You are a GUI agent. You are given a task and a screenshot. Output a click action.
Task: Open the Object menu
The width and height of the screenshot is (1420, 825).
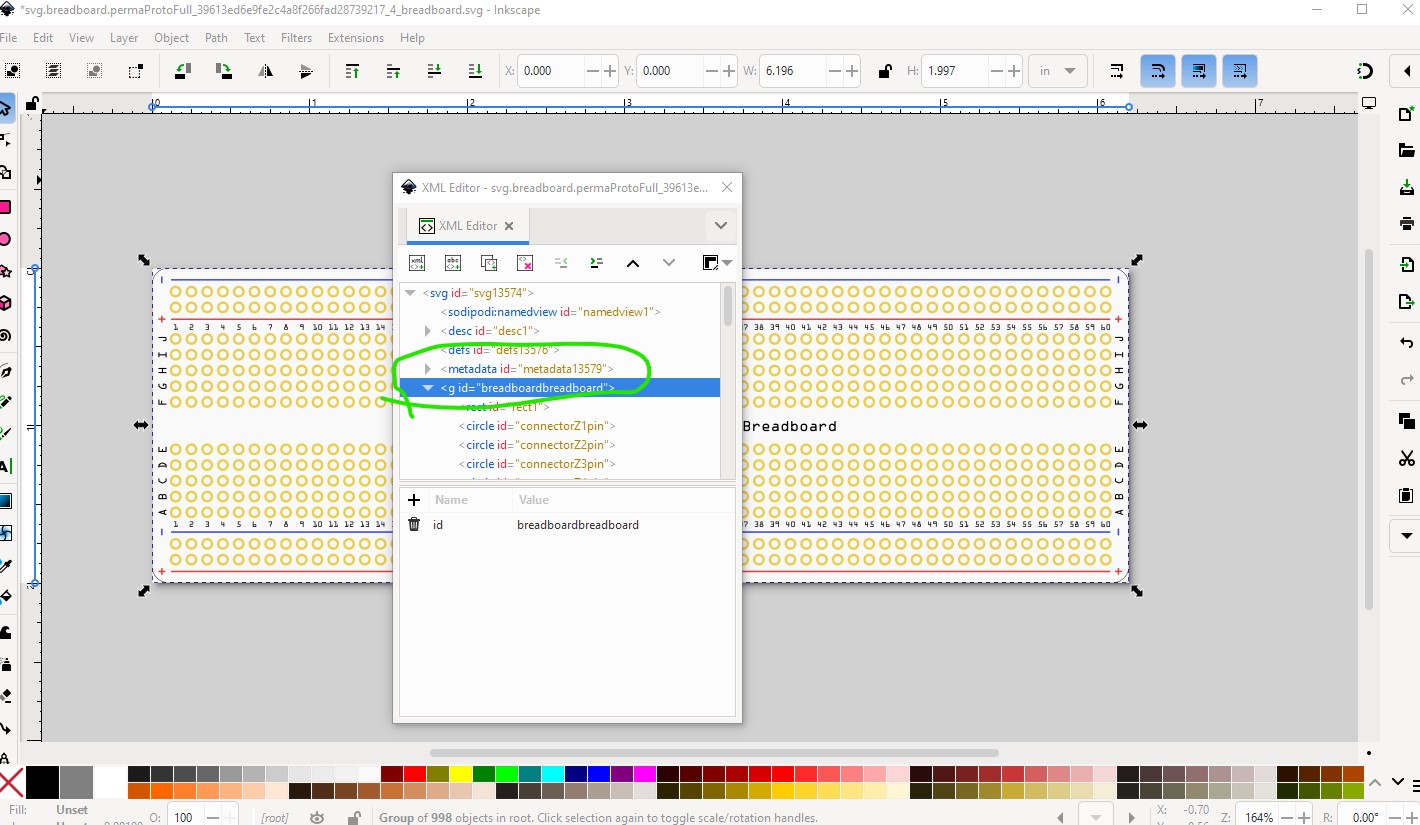(x=171, y=38)
